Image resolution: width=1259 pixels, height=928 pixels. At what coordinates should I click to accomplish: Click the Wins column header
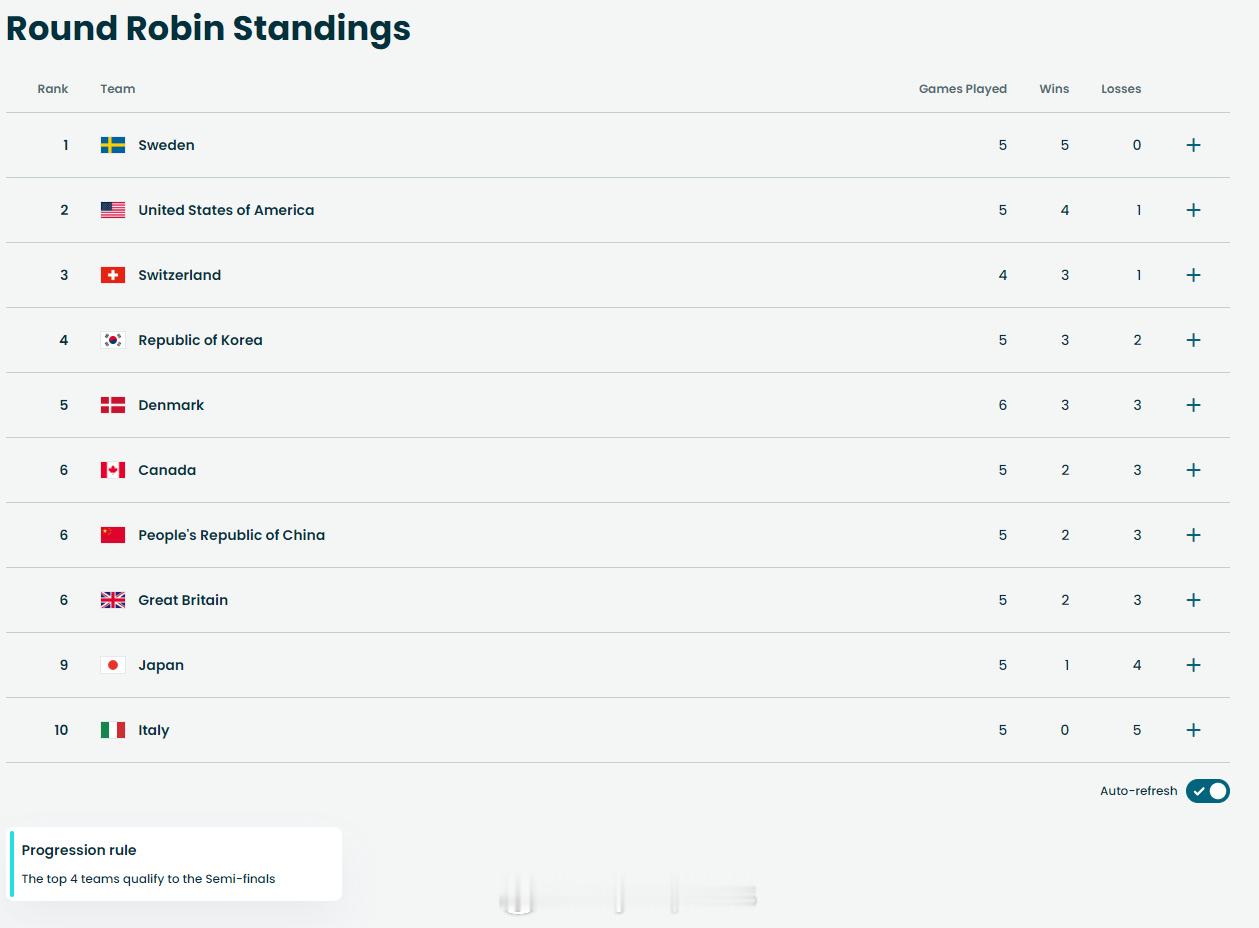pyautogui.click(x=1054, y=89)
